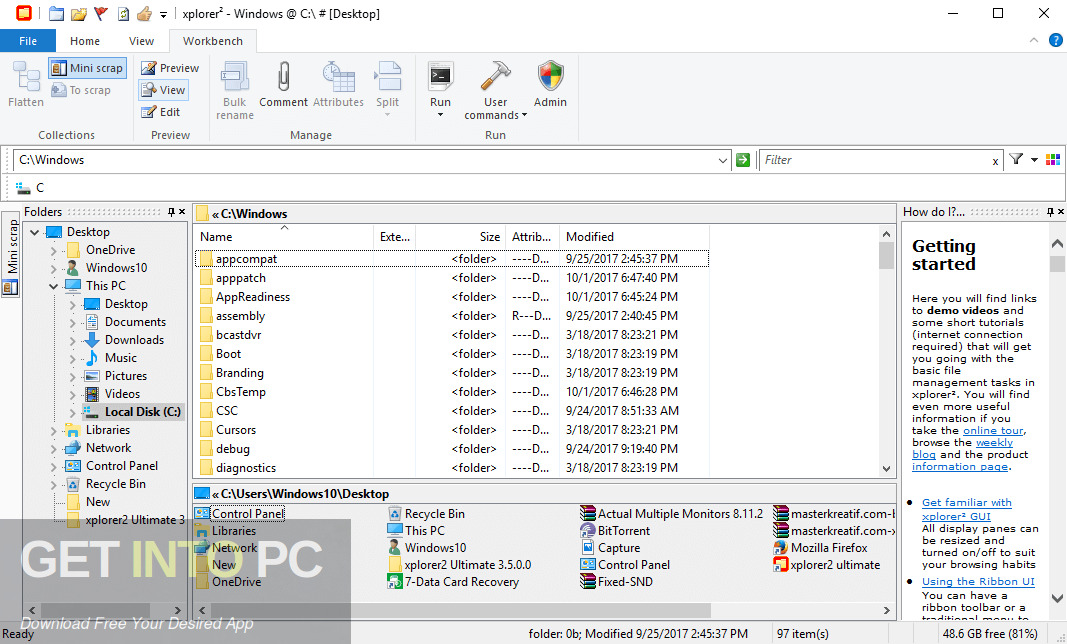The height and width of the screenshot is (644, 1067).
Task: Select the Mozilla Firefox shortcut
Action: coord(820,548)
